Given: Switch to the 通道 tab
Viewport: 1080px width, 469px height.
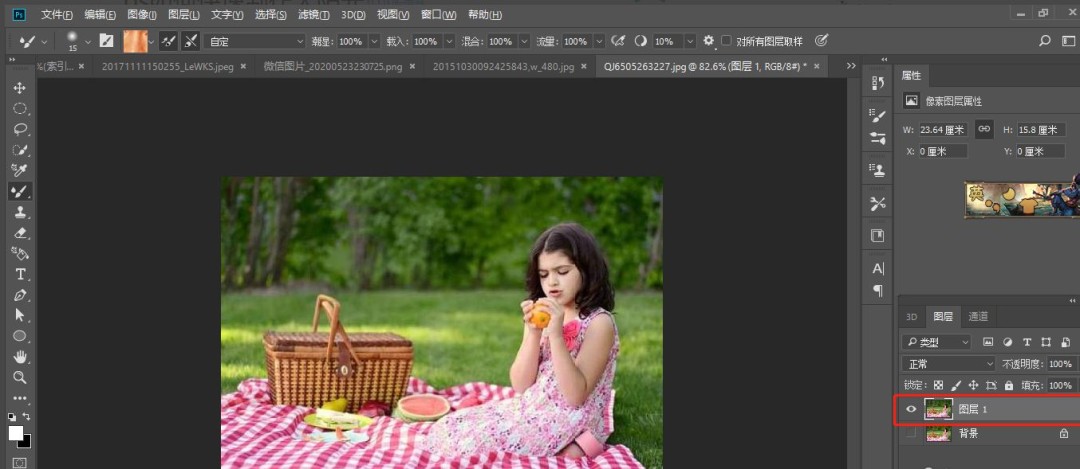Looking at the screenshot, I should pyautogui.click(x=977, y=316).
